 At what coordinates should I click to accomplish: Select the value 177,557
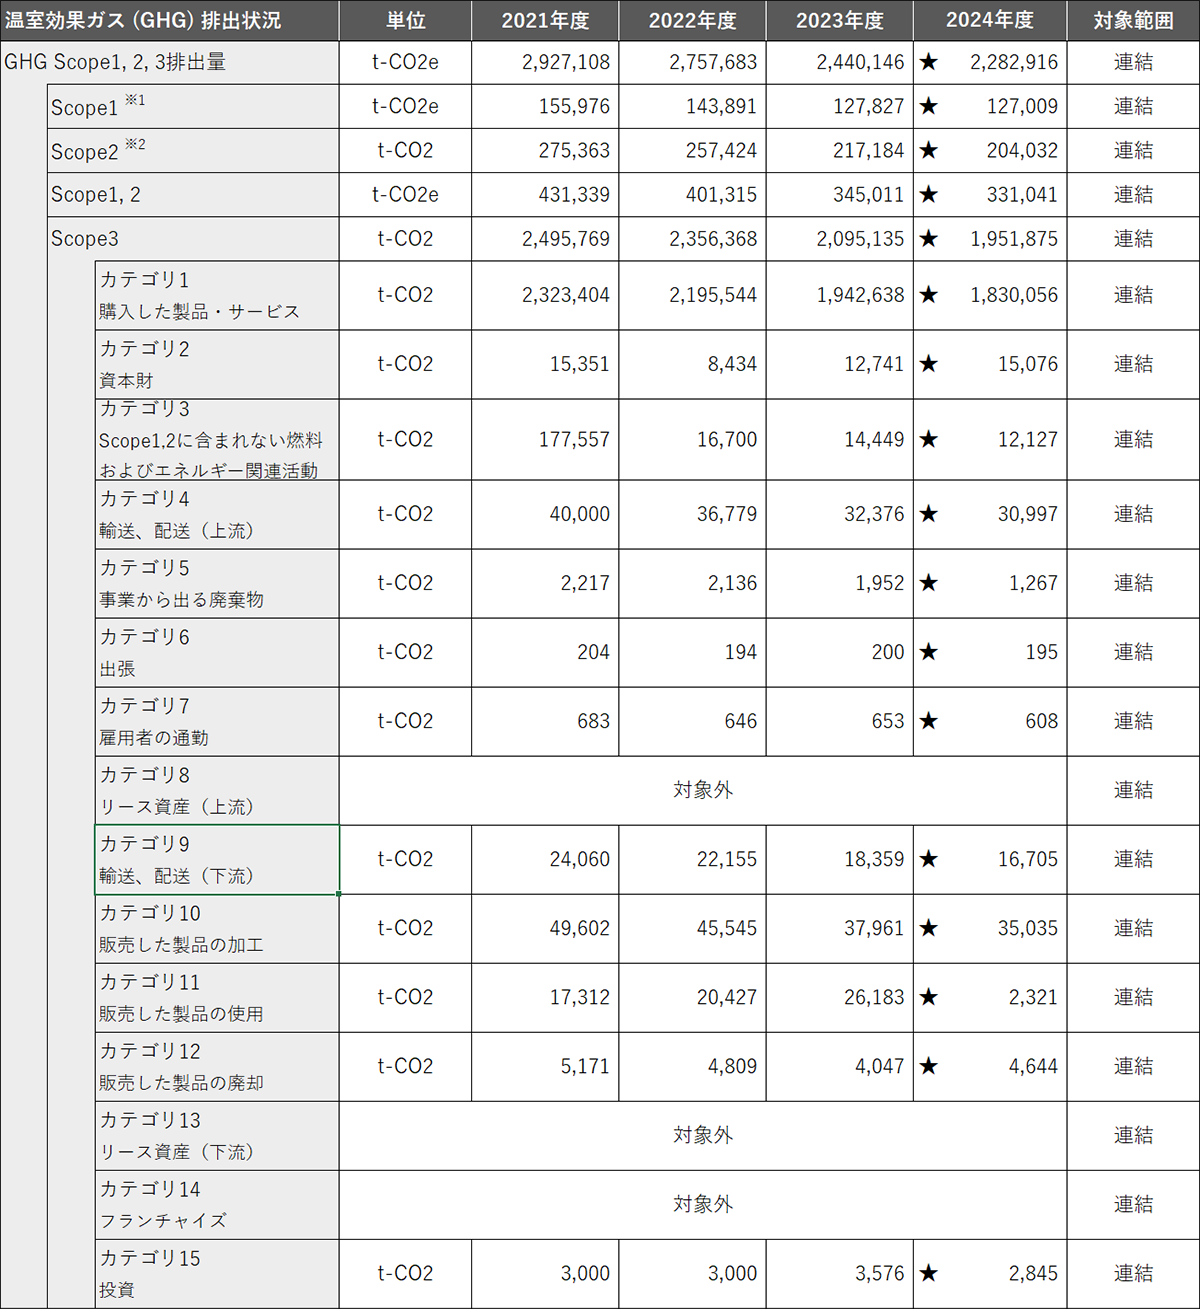[574, 439]
